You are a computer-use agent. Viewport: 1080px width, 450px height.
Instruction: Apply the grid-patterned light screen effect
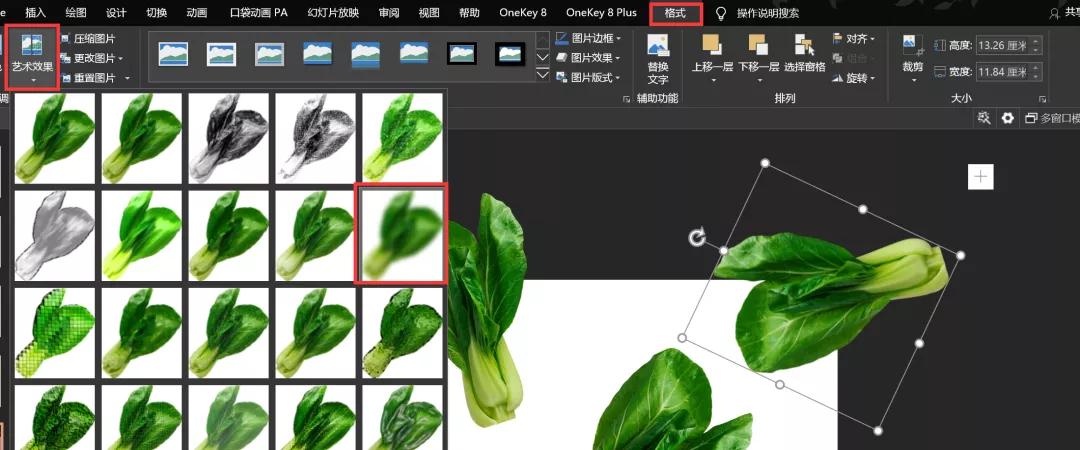[x=54, y=333]
